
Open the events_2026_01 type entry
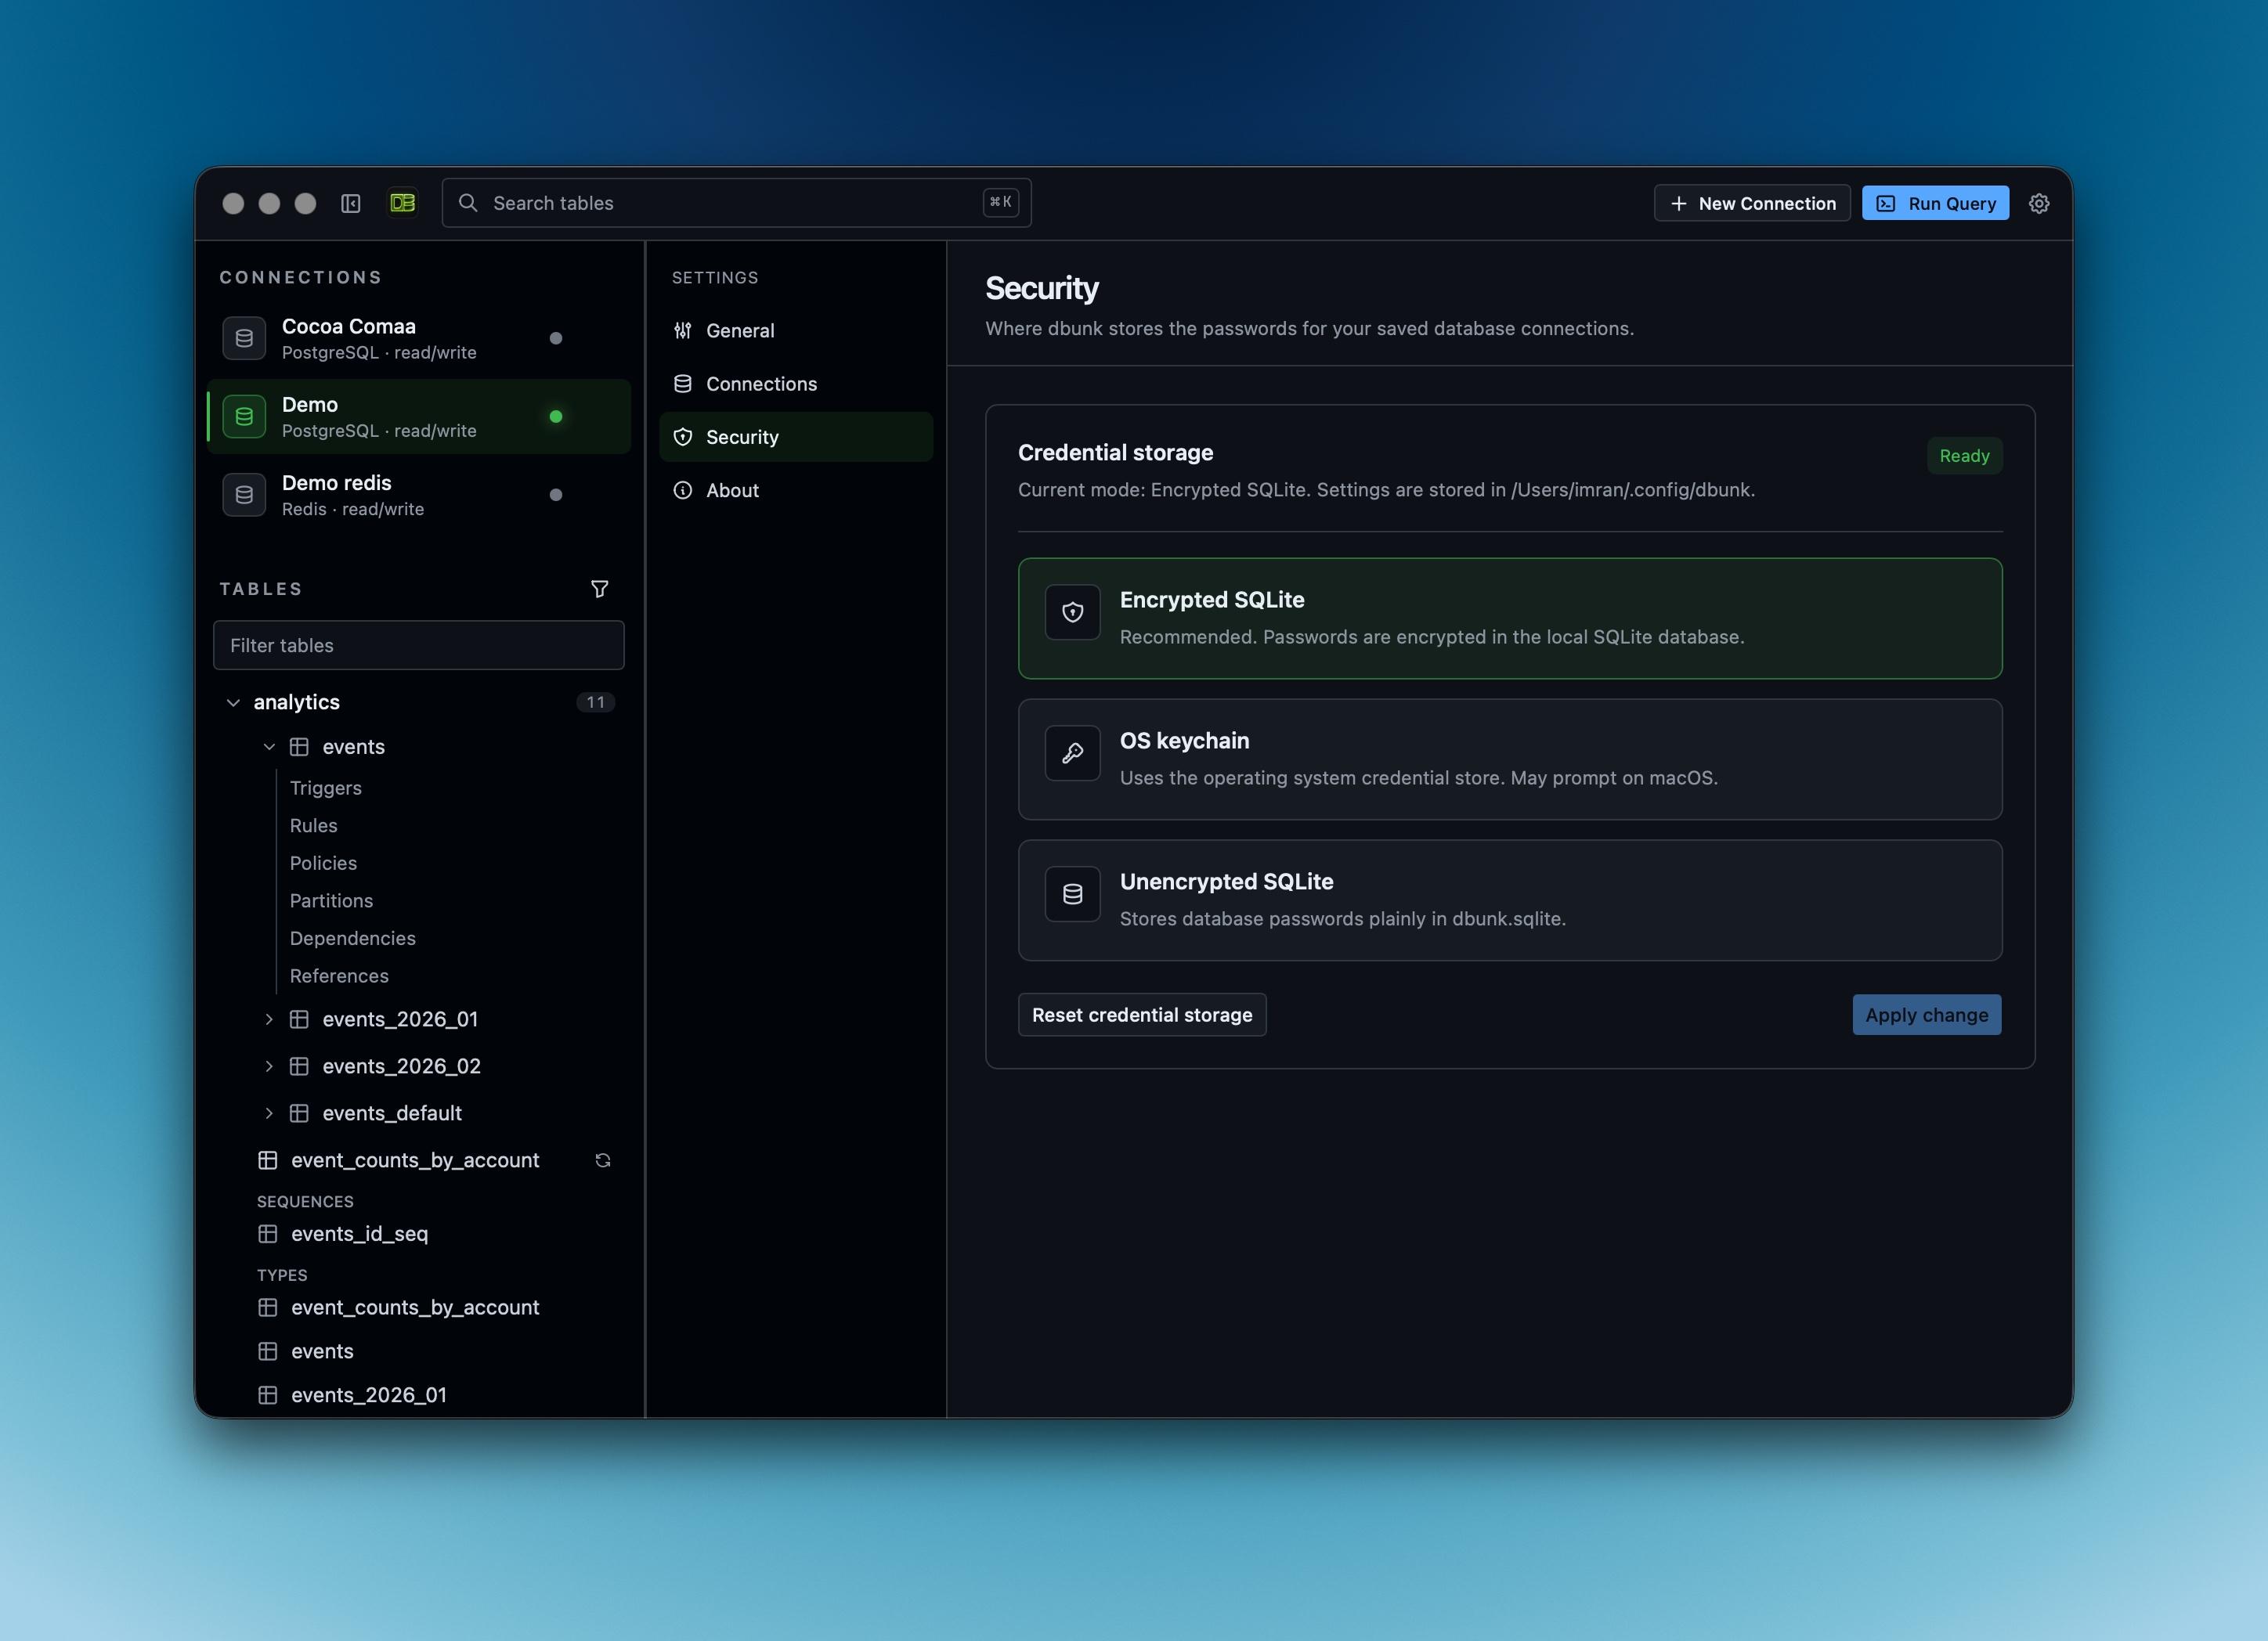369,1395
